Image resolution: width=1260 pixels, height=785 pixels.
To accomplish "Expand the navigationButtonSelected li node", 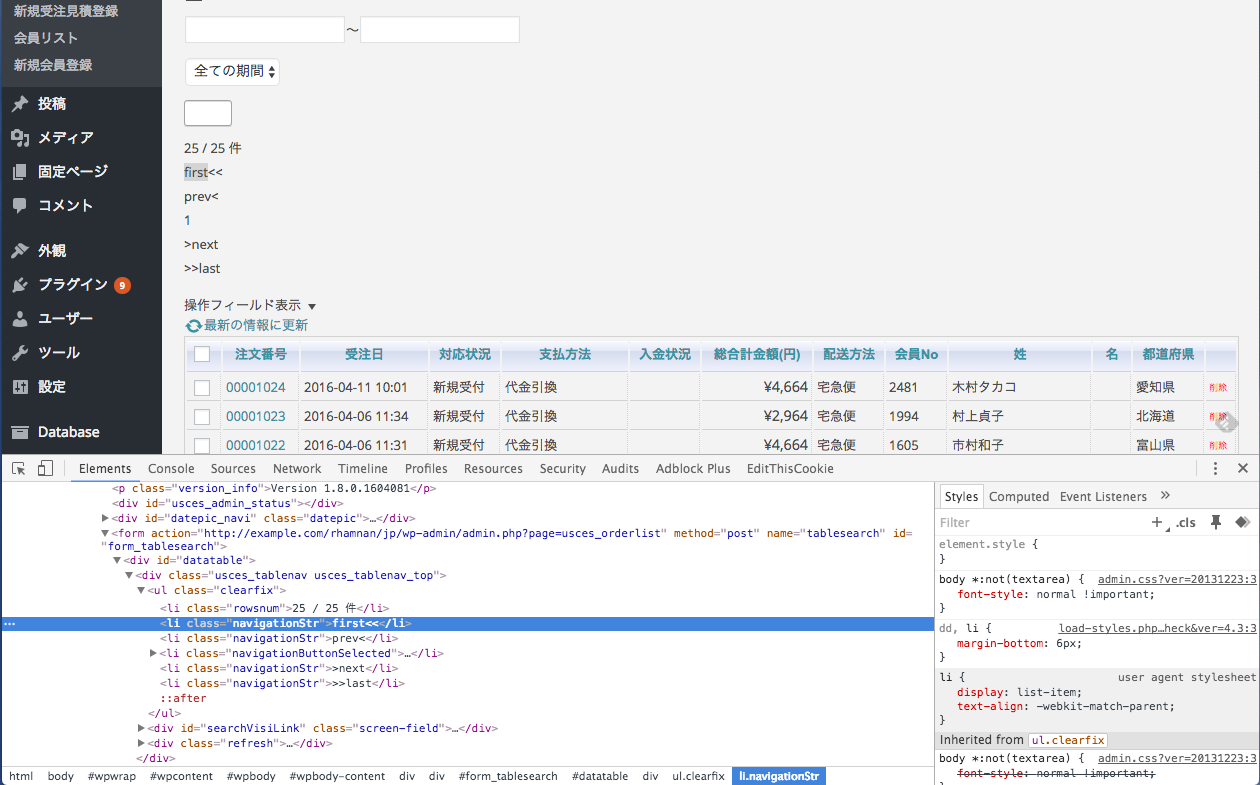I will click(x=153, y=653).
